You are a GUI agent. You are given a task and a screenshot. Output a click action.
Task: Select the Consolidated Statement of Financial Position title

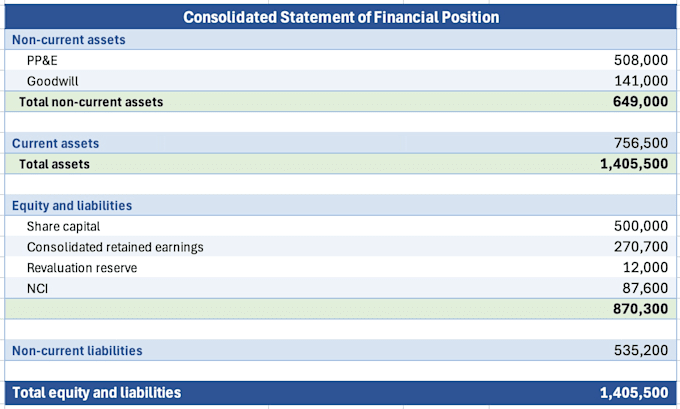pyautogui.click(x=341, y=17)
